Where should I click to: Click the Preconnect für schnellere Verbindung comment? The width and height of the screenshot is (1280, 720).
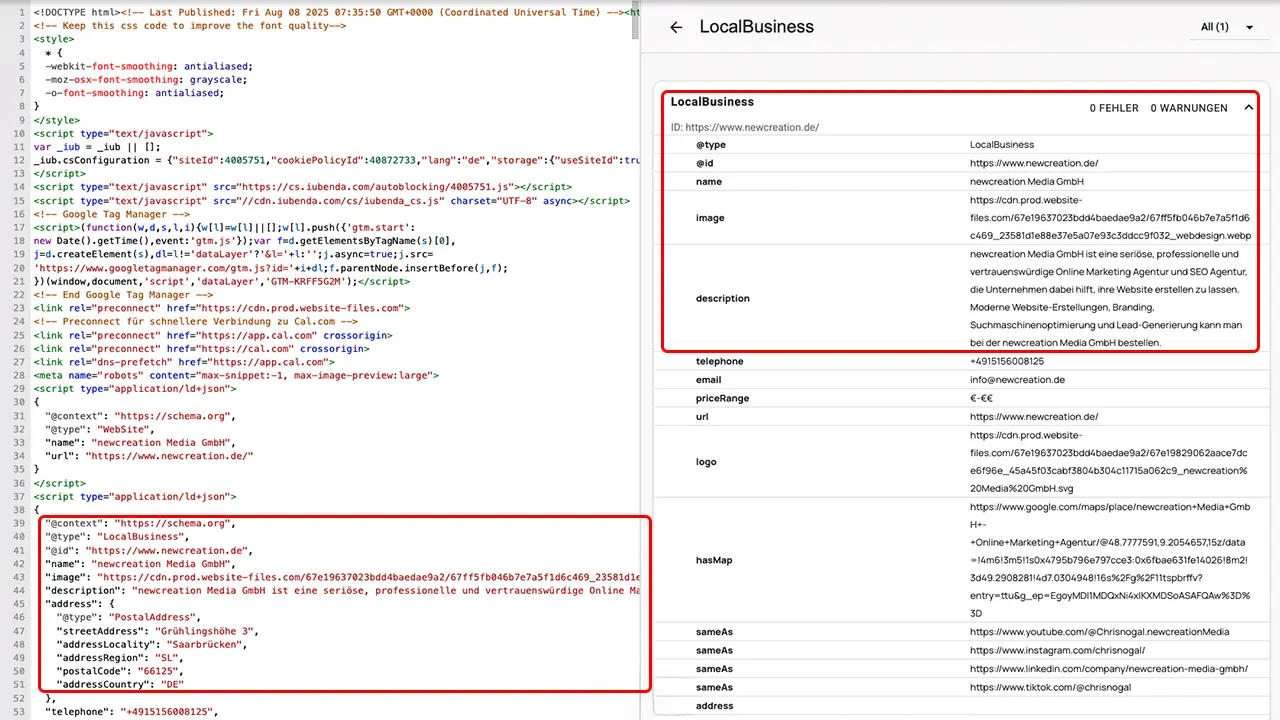click(196, 322)
